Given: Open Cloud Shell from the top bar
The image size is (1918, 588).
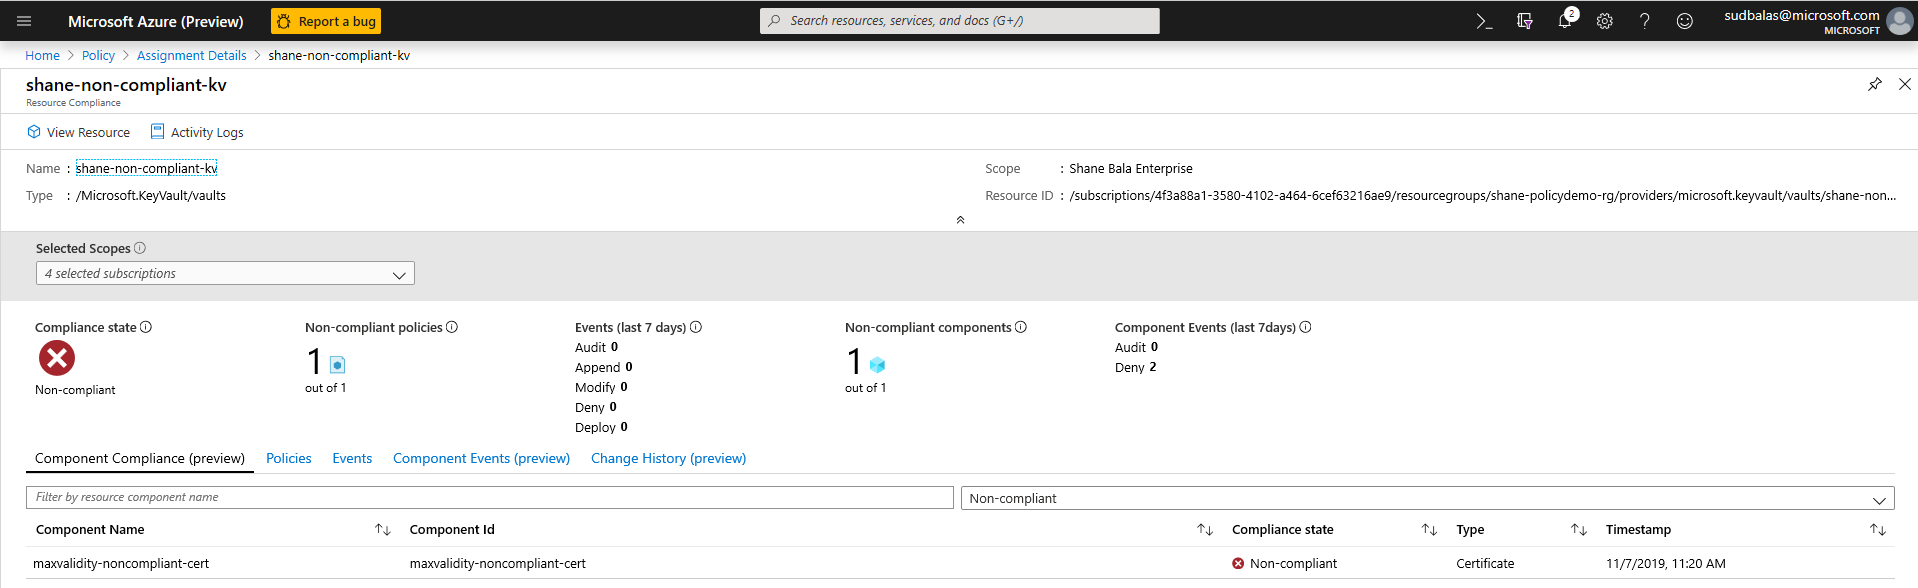Looking at the screenshot, I should point(1484,21).
